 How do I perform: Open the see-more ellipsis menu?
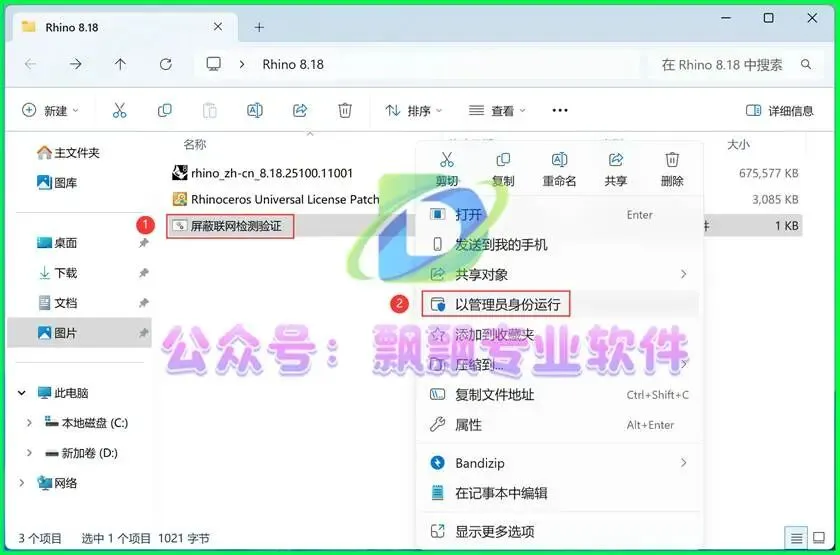pos(560,110)
